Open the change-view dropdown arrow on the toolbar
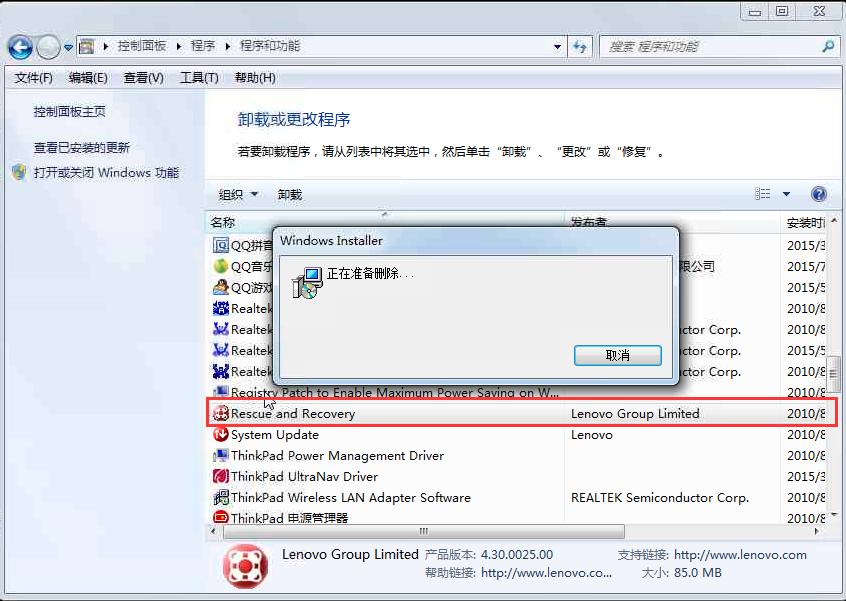 [785, 193]
